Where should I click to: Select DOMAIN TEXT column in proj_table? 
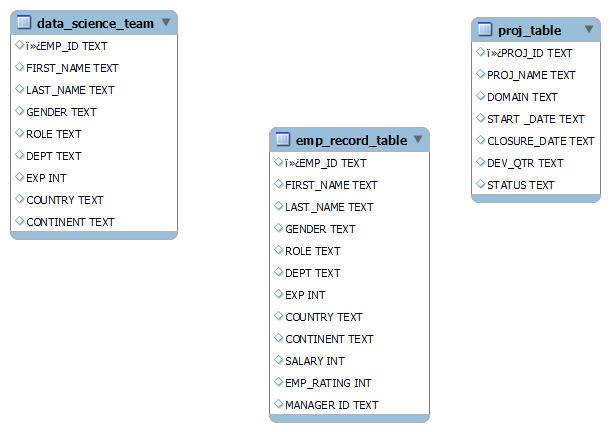tap(522, 97)
